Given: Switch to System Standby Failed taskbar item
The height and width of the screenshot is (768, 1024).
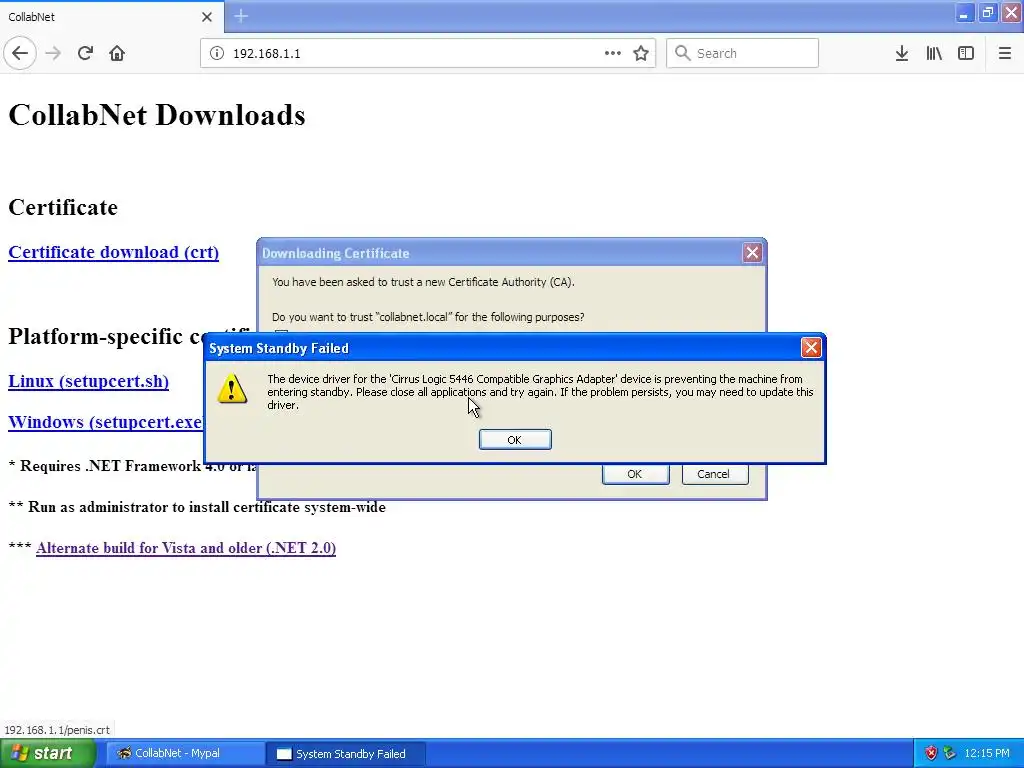Looking at the screenshot, I should coord(346,754).
